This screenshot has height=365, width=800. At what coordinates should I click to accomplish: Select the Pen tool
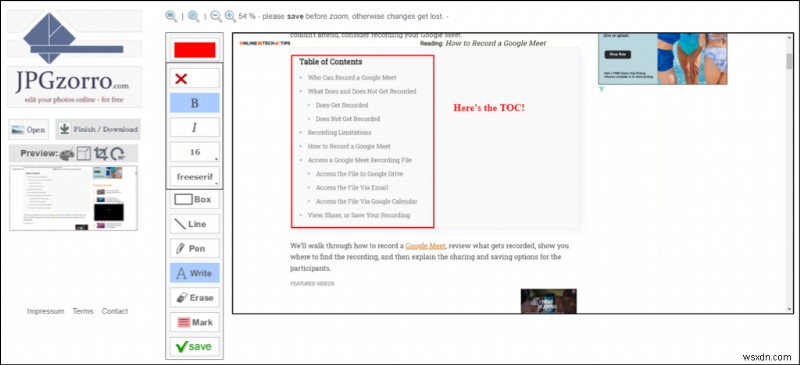[194, 248]
